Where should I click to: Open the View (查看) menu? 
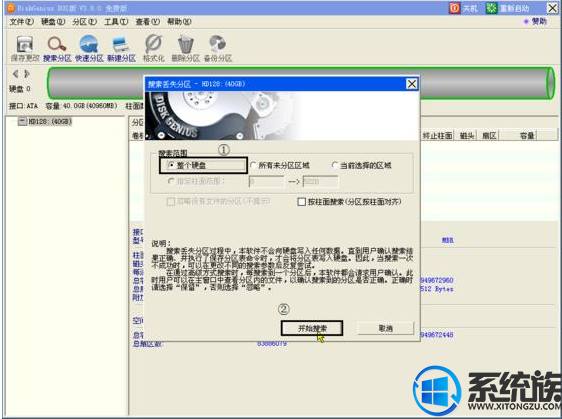[x=148, y=22]
